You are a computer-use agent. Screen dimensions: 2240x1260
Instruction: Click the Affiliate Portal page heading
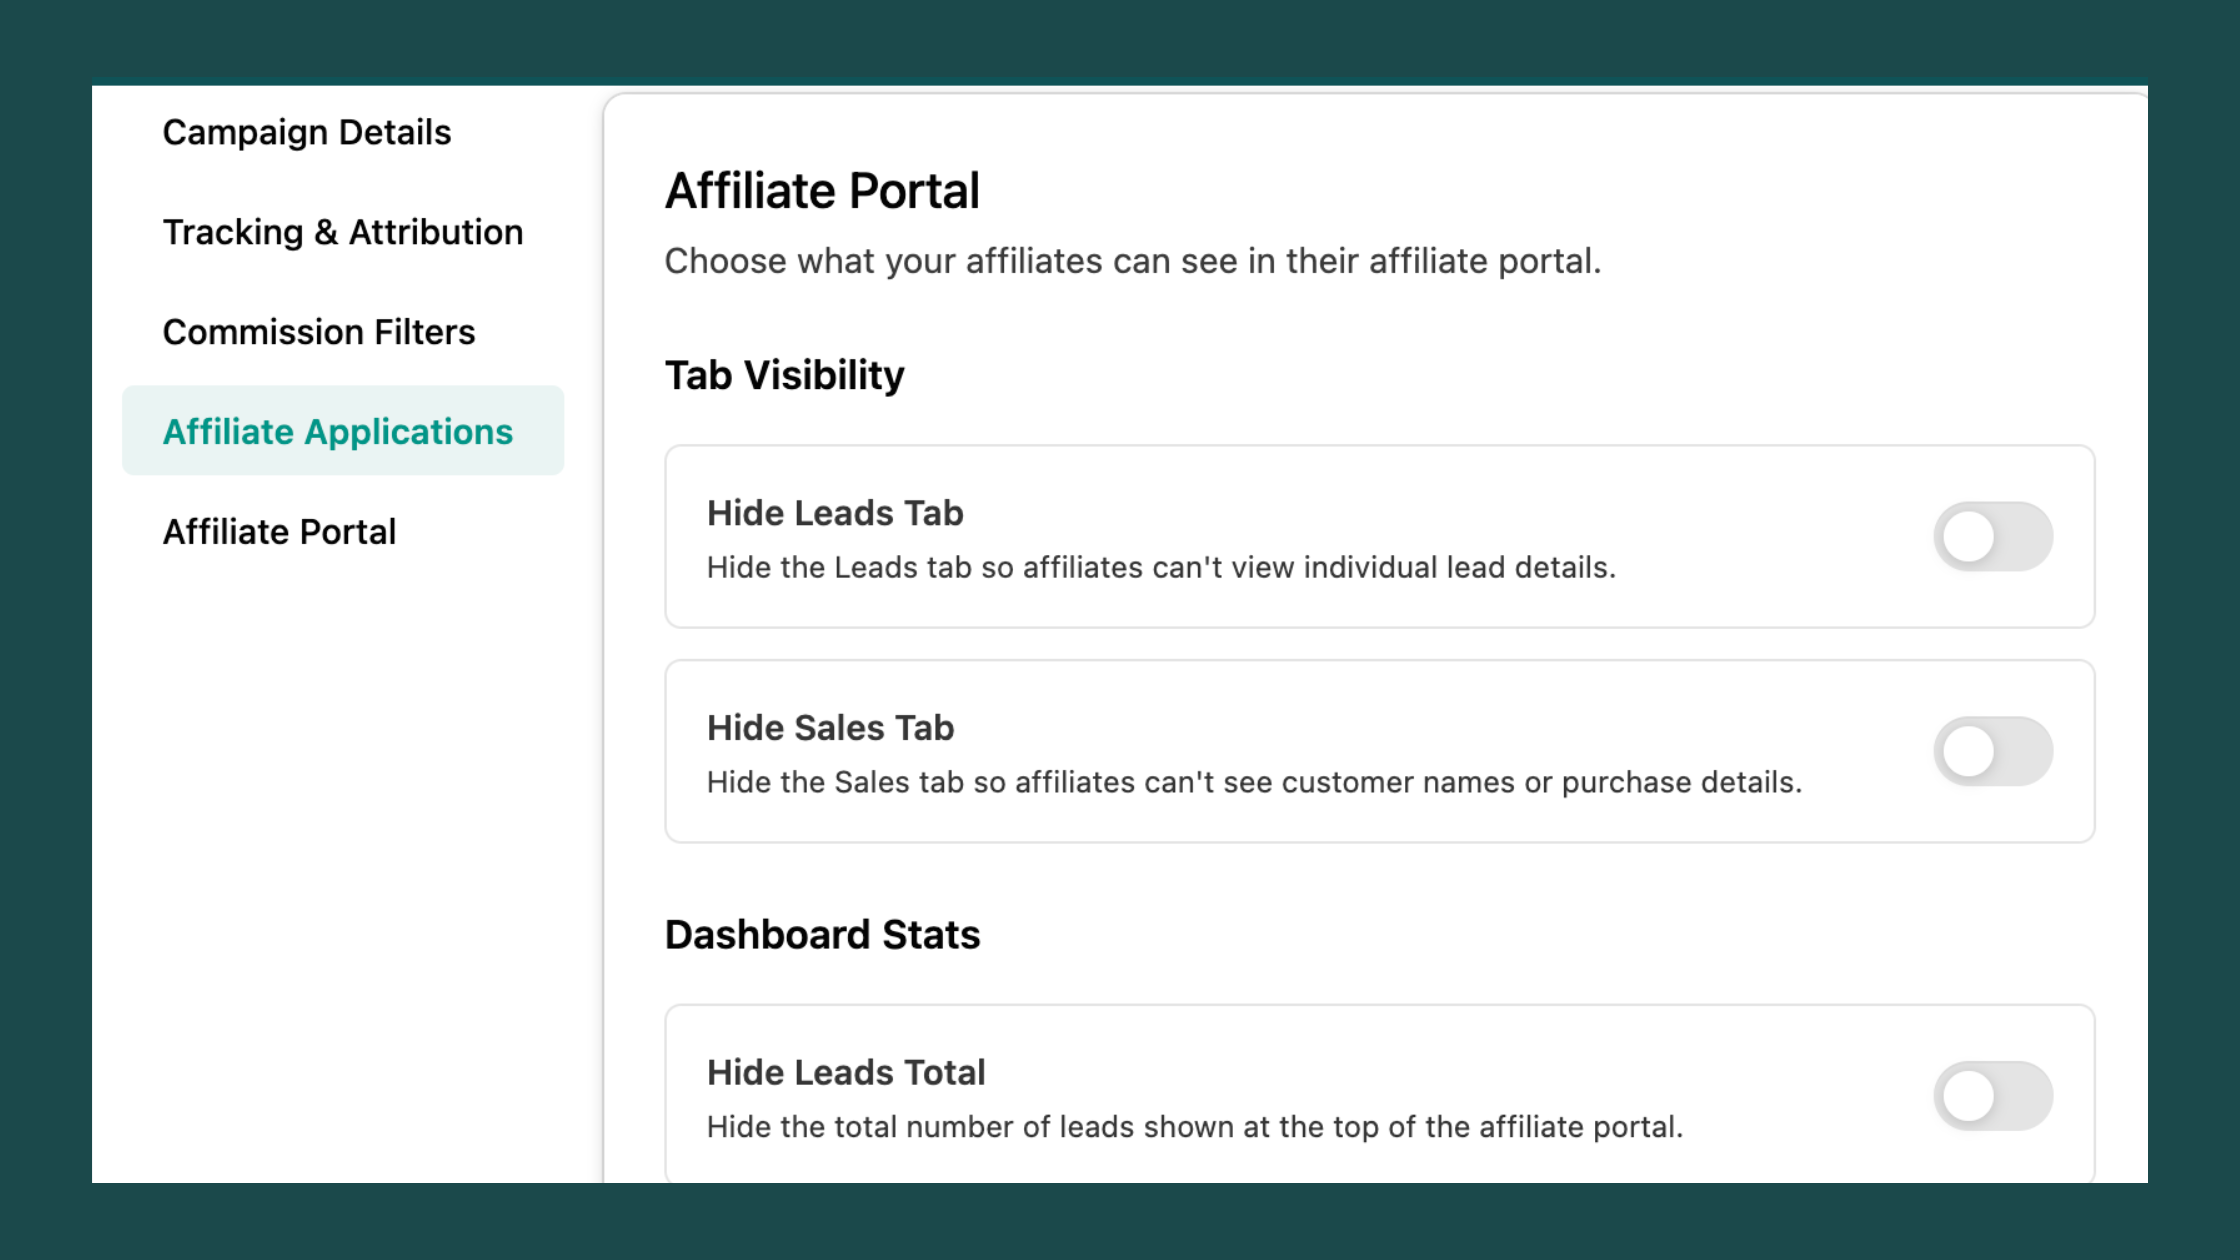[822, 190]
